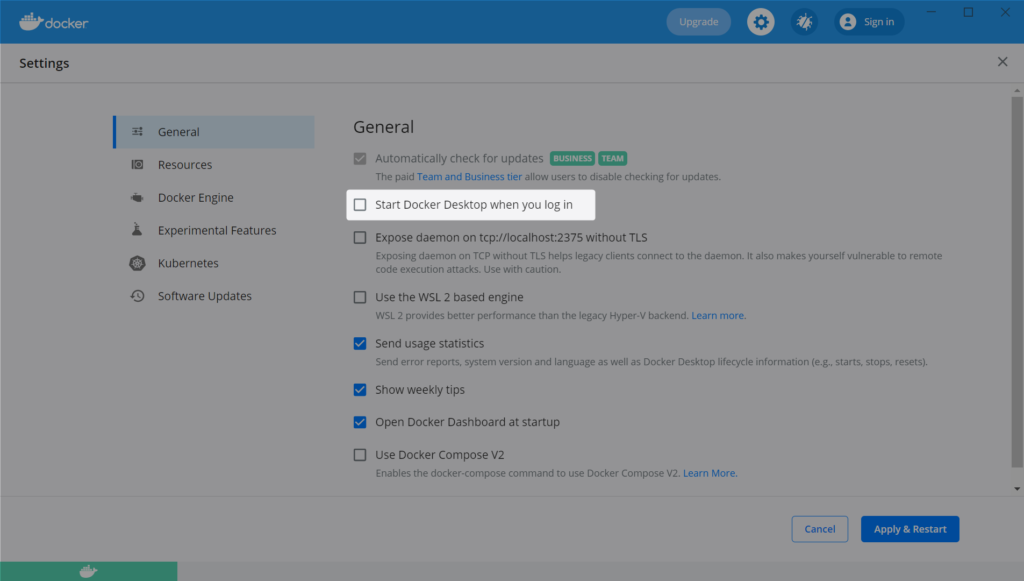Click the Docker whale logo in header
Screen dimensions: 1024x581
tap(54, 22)
